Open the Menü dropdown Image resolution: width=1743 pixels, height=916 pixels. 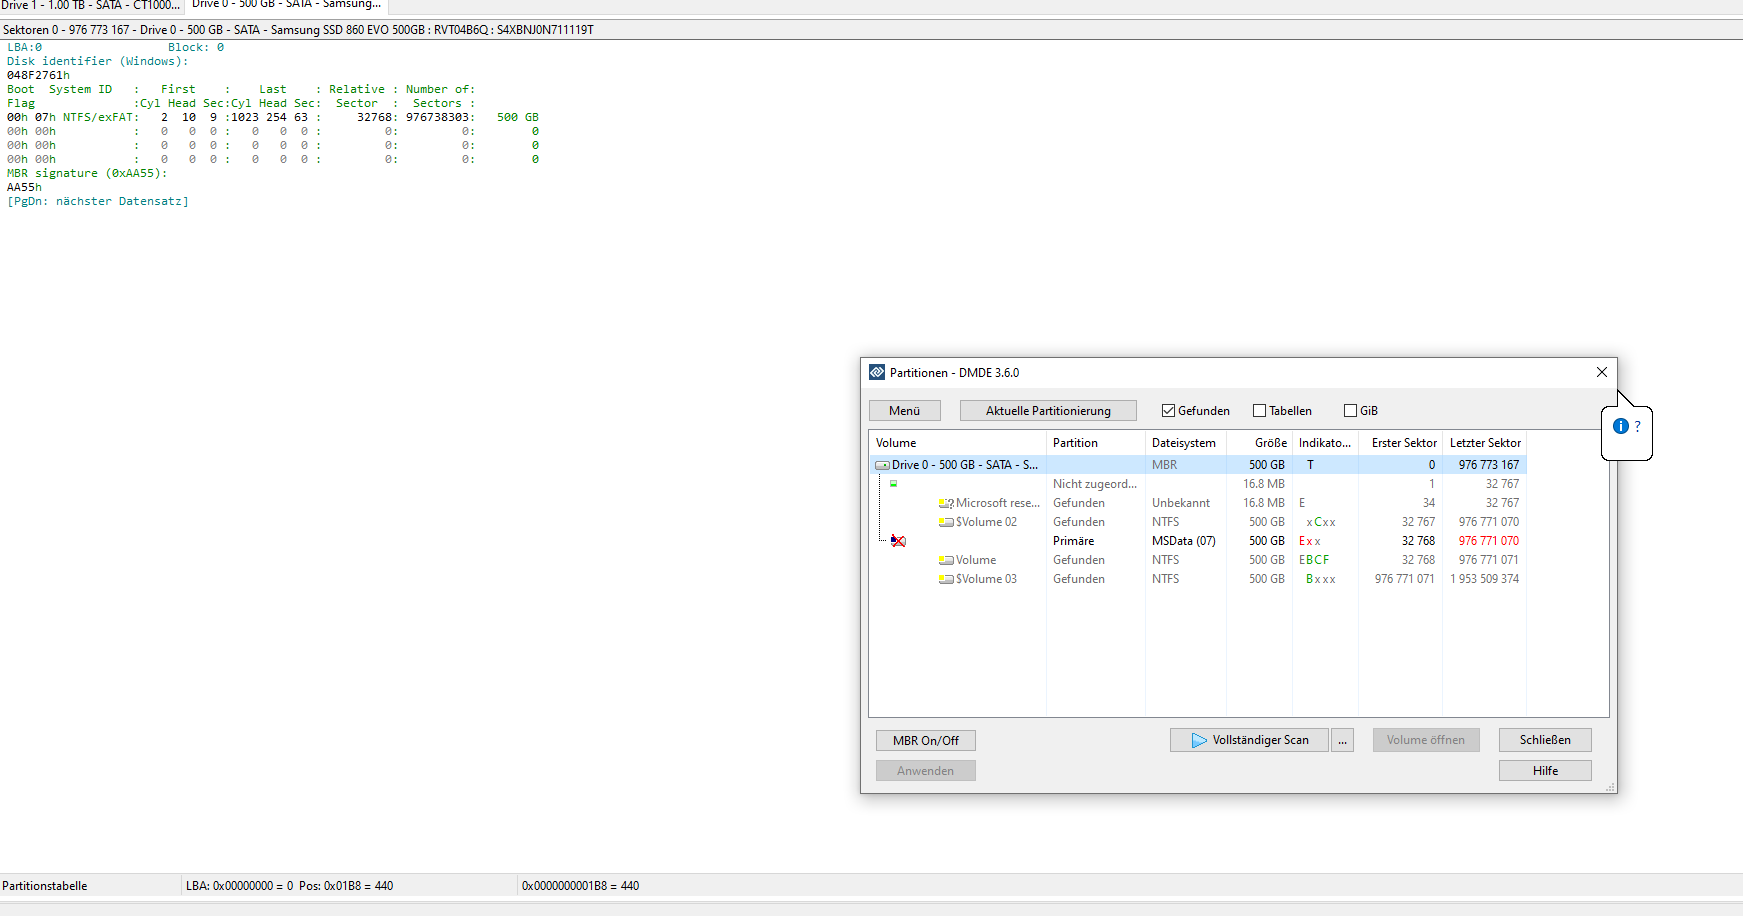click(903, 410)
